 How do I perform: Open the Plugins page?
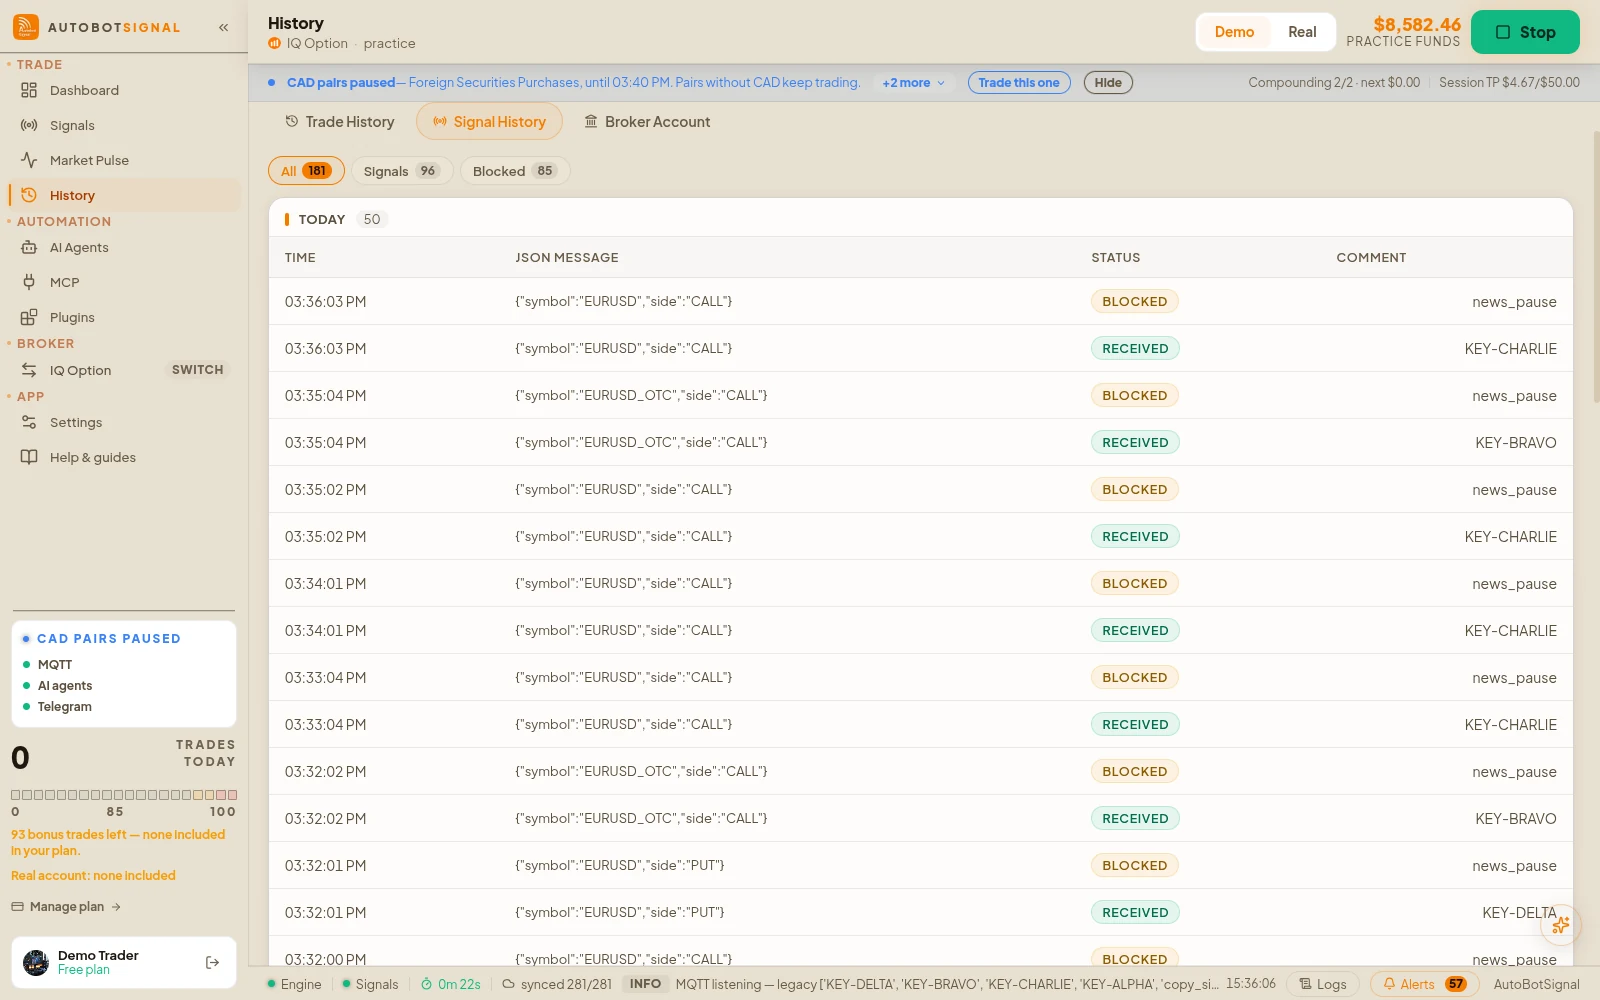124,317
